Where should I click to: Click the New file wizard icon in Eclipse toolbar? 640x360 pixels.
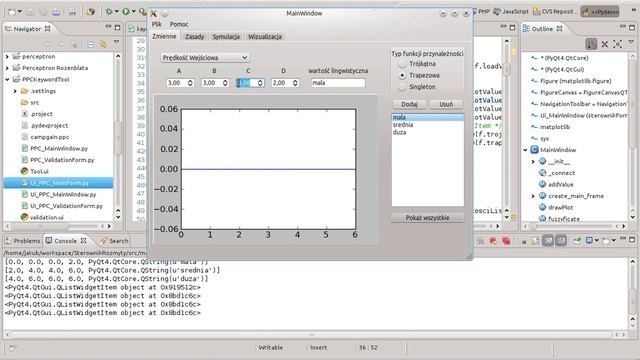click(x=12, y=12)
